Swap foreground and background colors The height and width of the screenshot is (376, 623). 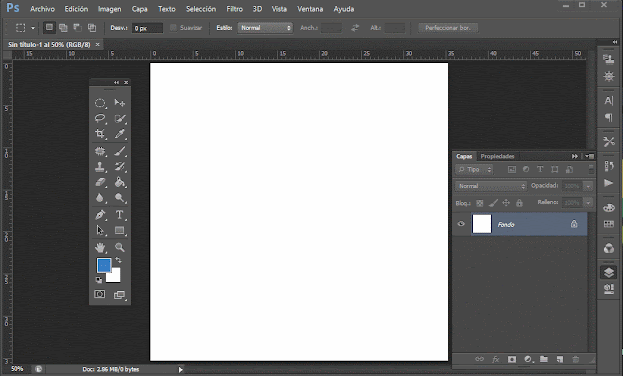pos(118,260)
